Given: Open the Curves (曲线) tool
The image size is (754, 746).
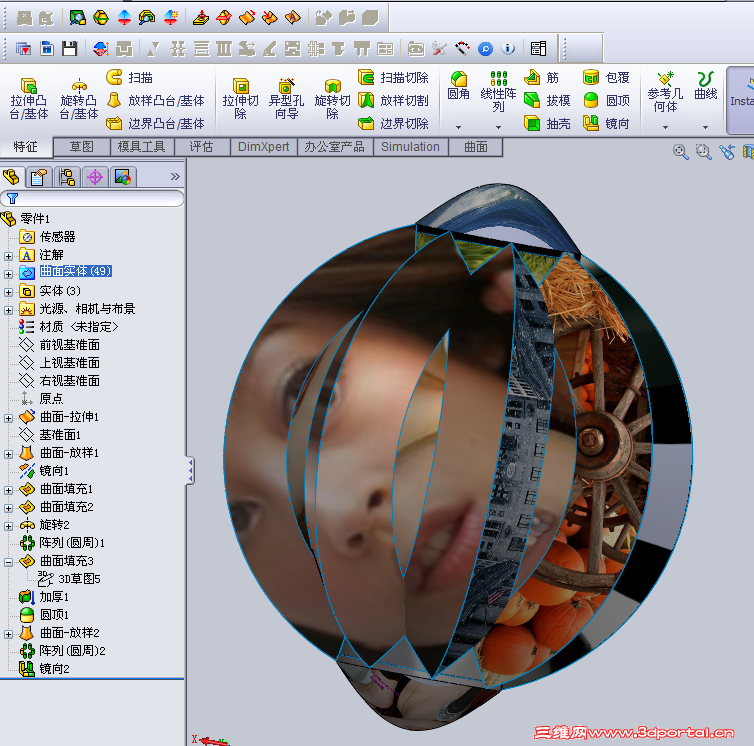Looking at the screenshot, I should coord(705,86).
